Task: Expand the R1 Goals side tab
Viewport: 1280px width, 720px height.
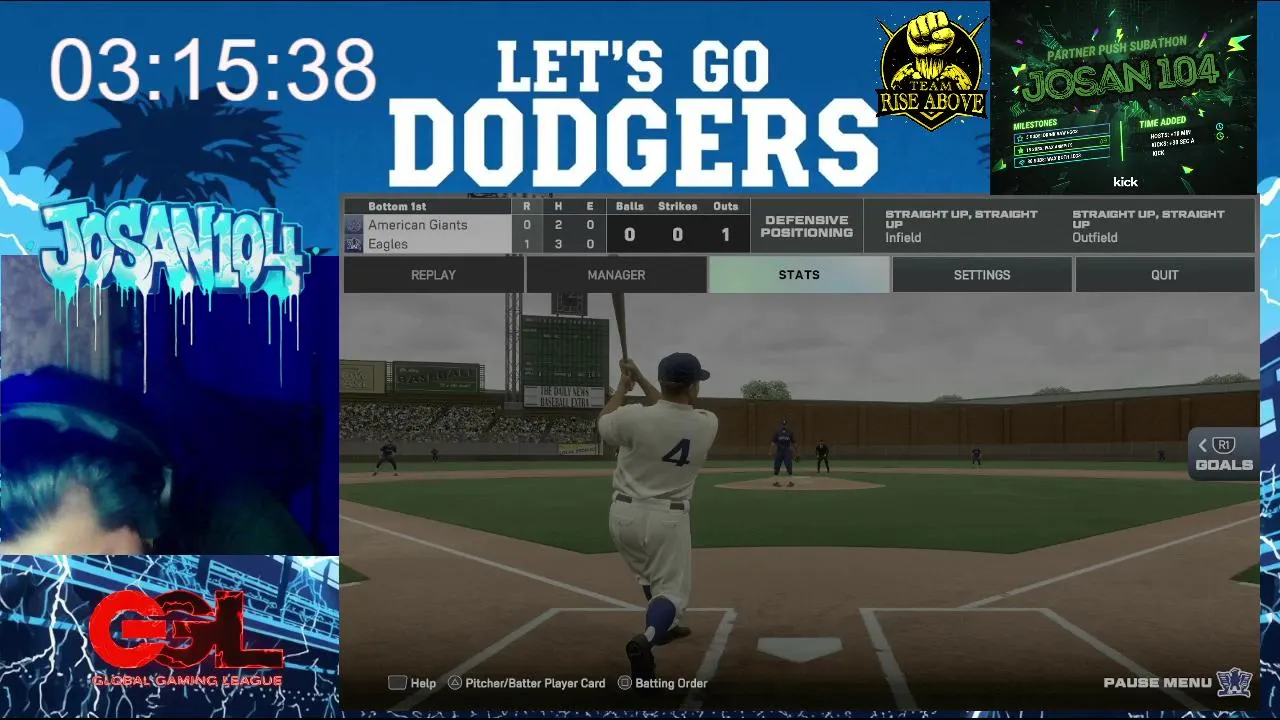Action: coord(1223,454)
